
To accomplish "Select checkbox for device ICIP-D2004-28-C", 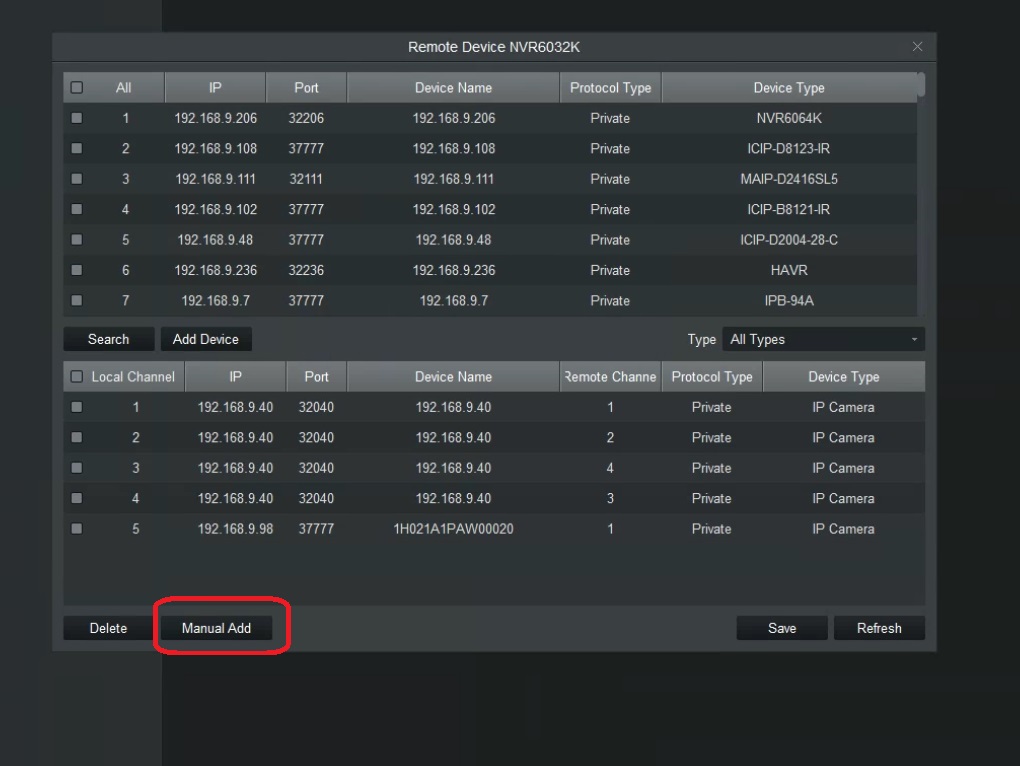I will coord(76,240).
